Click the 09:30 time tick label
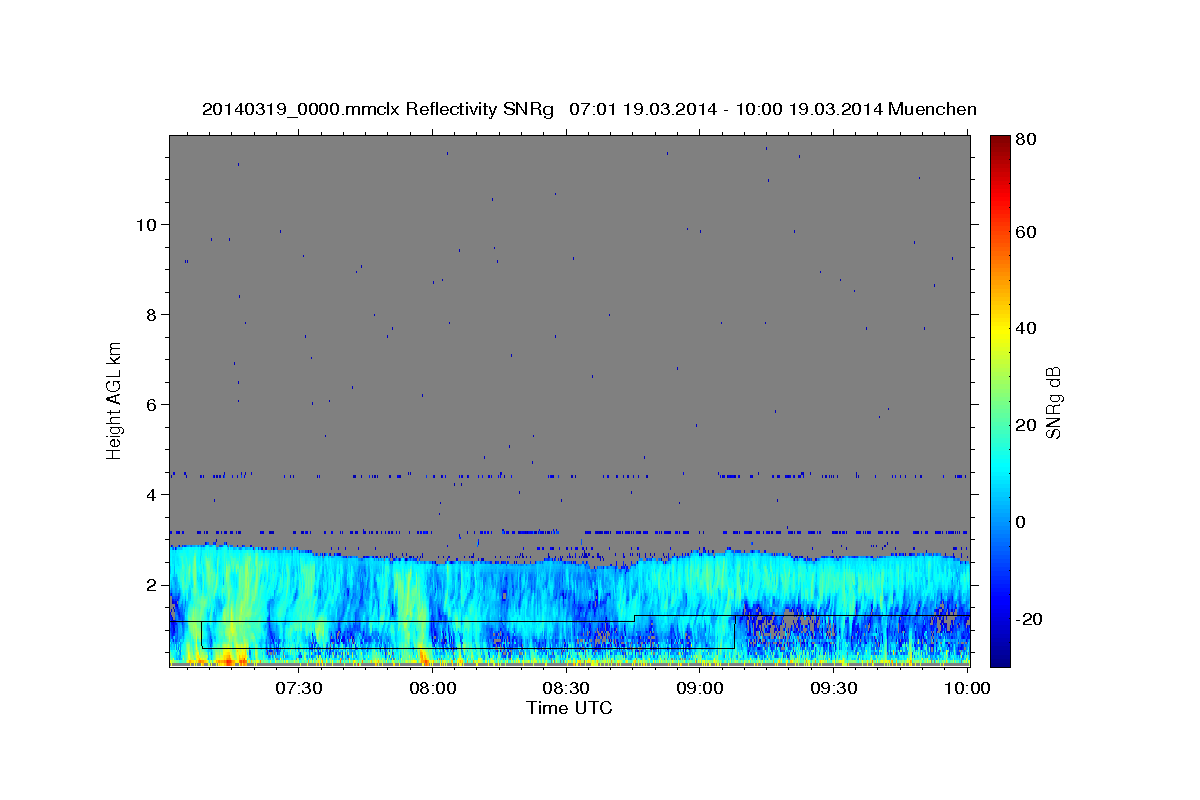 [x=833, y=688]
